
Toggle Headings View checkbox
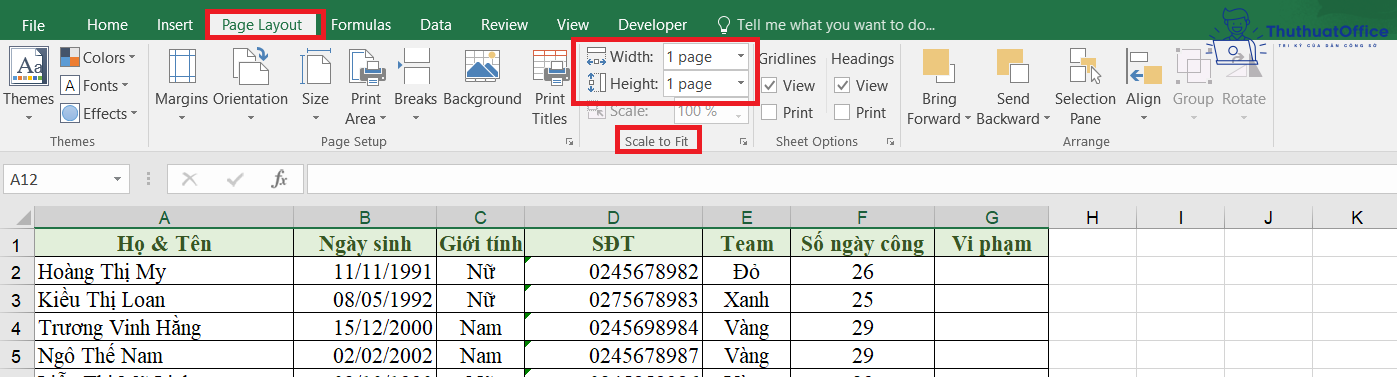click(x=842, y=86)
